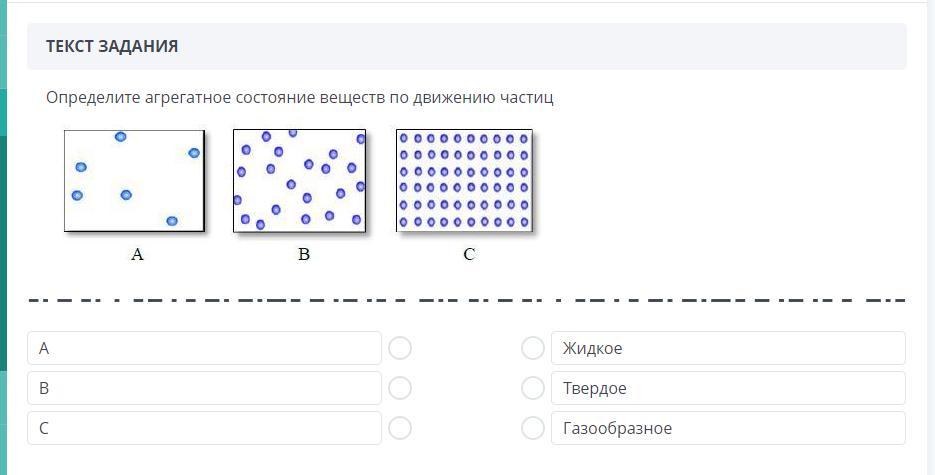Toggle the radio circle beside Газообразное

(x=533, y=428)
